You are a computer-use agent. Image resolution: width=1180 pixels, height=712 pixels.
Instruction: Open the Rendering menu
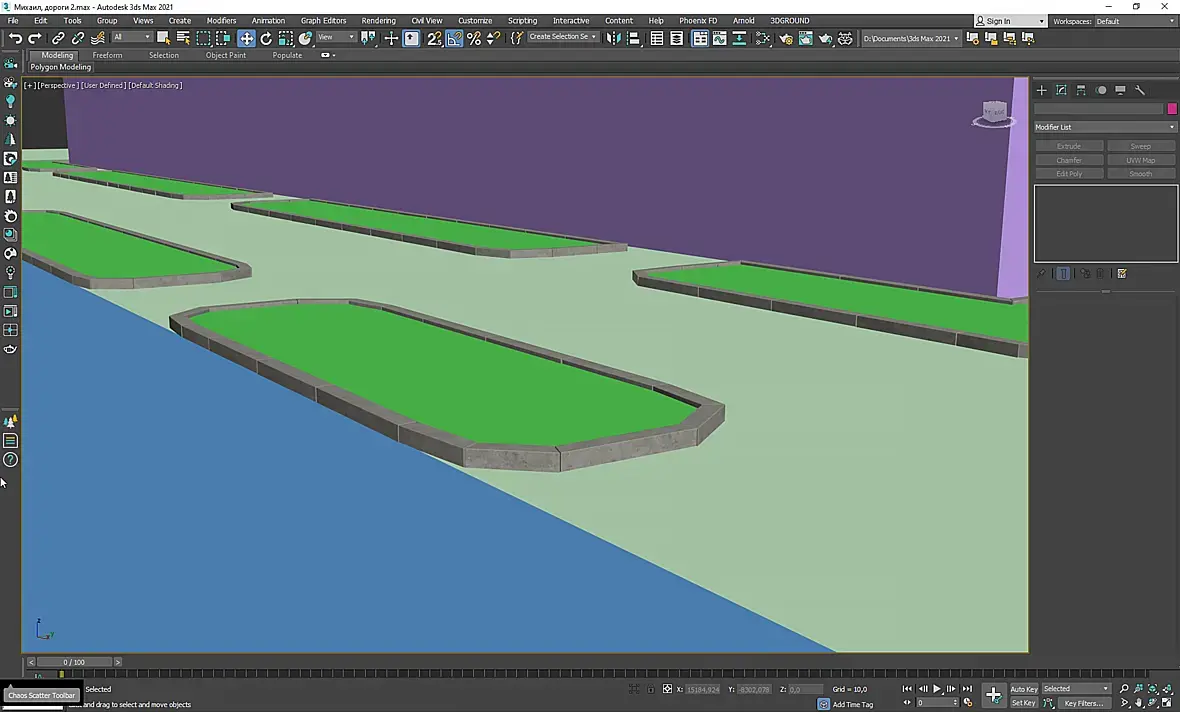coord(378,20)
